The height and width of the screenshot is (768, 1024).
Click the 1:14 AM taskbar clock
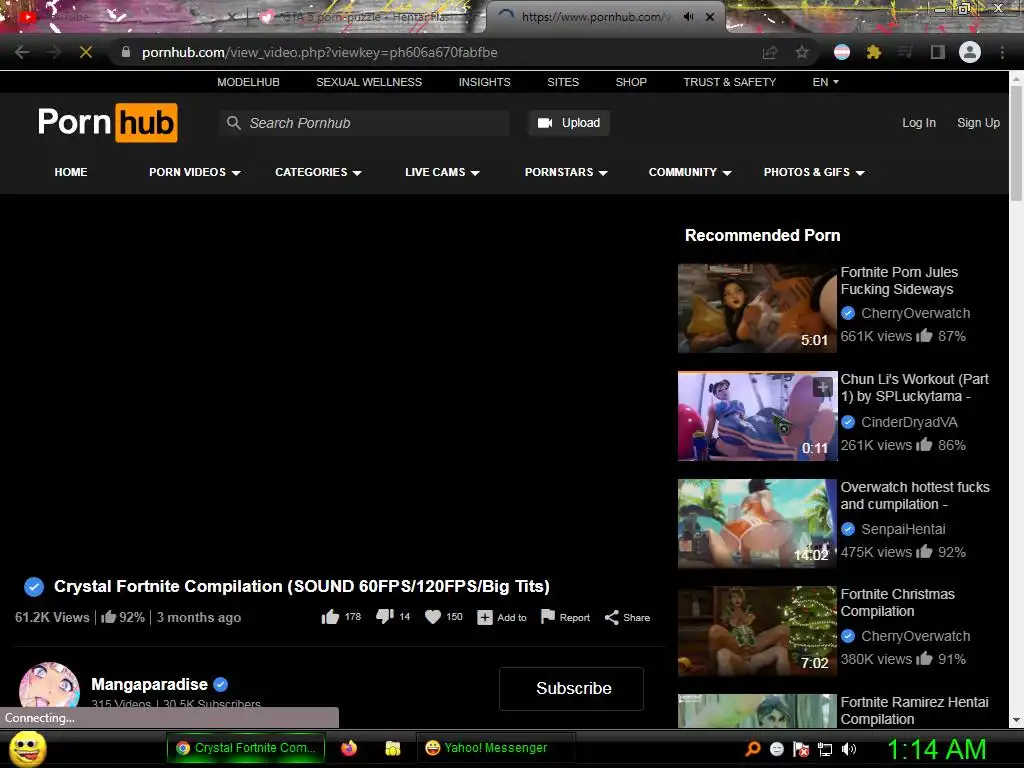pos(936,749)
